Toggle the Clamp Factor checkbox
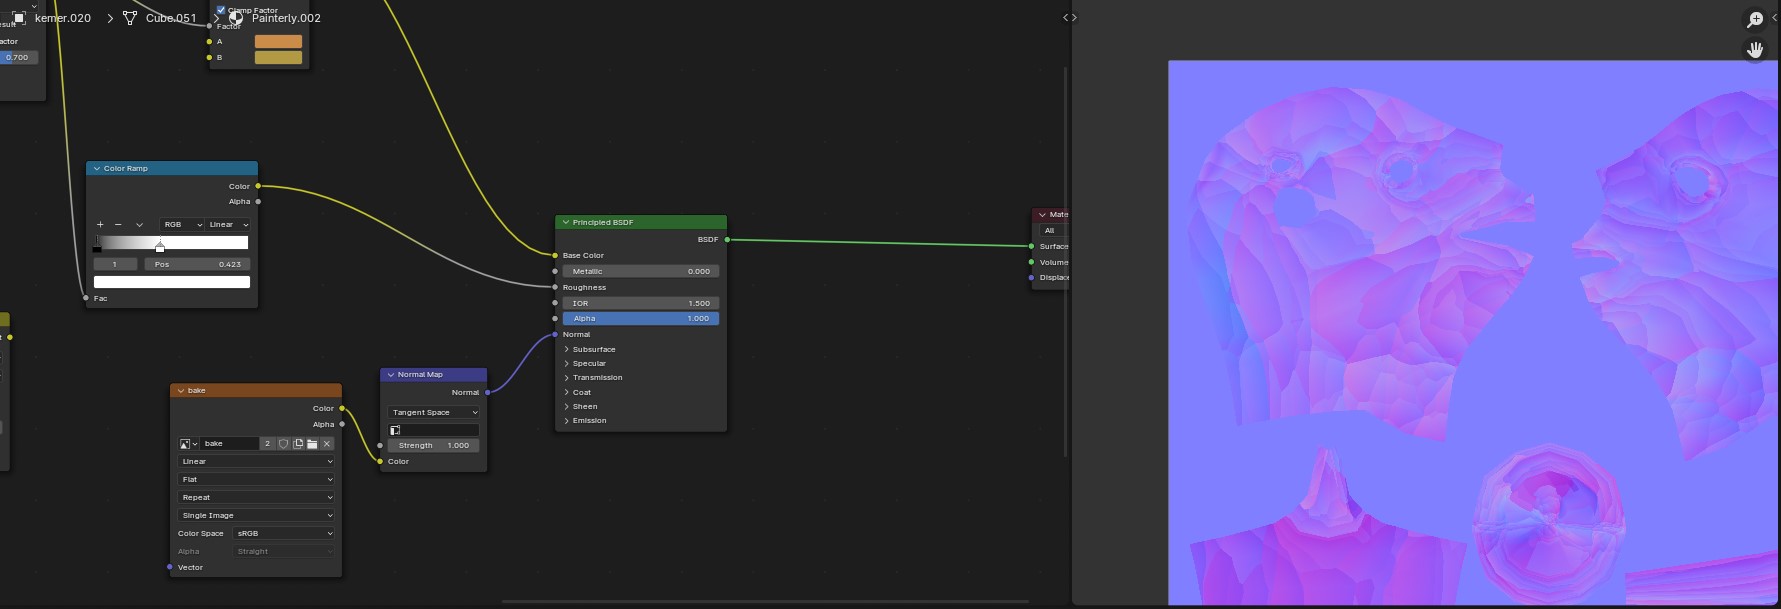Screen dimensions: 1781x609 point(221,10)
